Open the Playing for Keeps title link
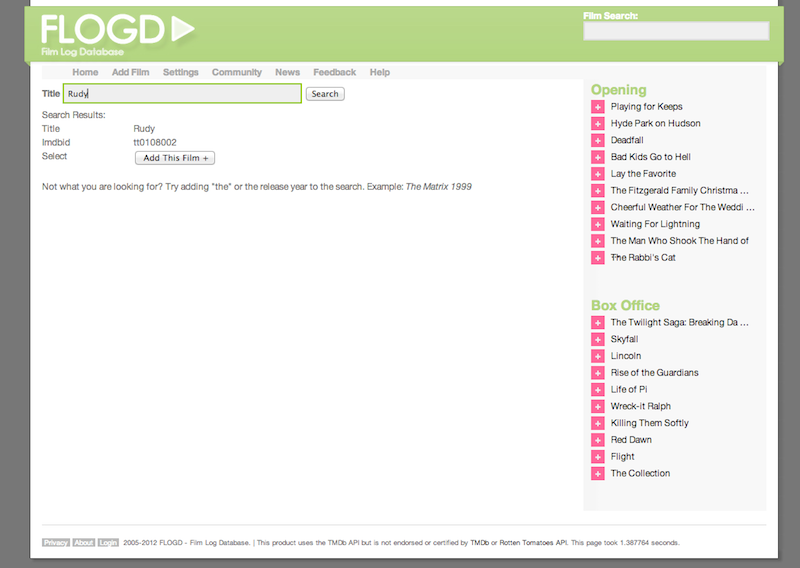 click(x=646, y=107)
